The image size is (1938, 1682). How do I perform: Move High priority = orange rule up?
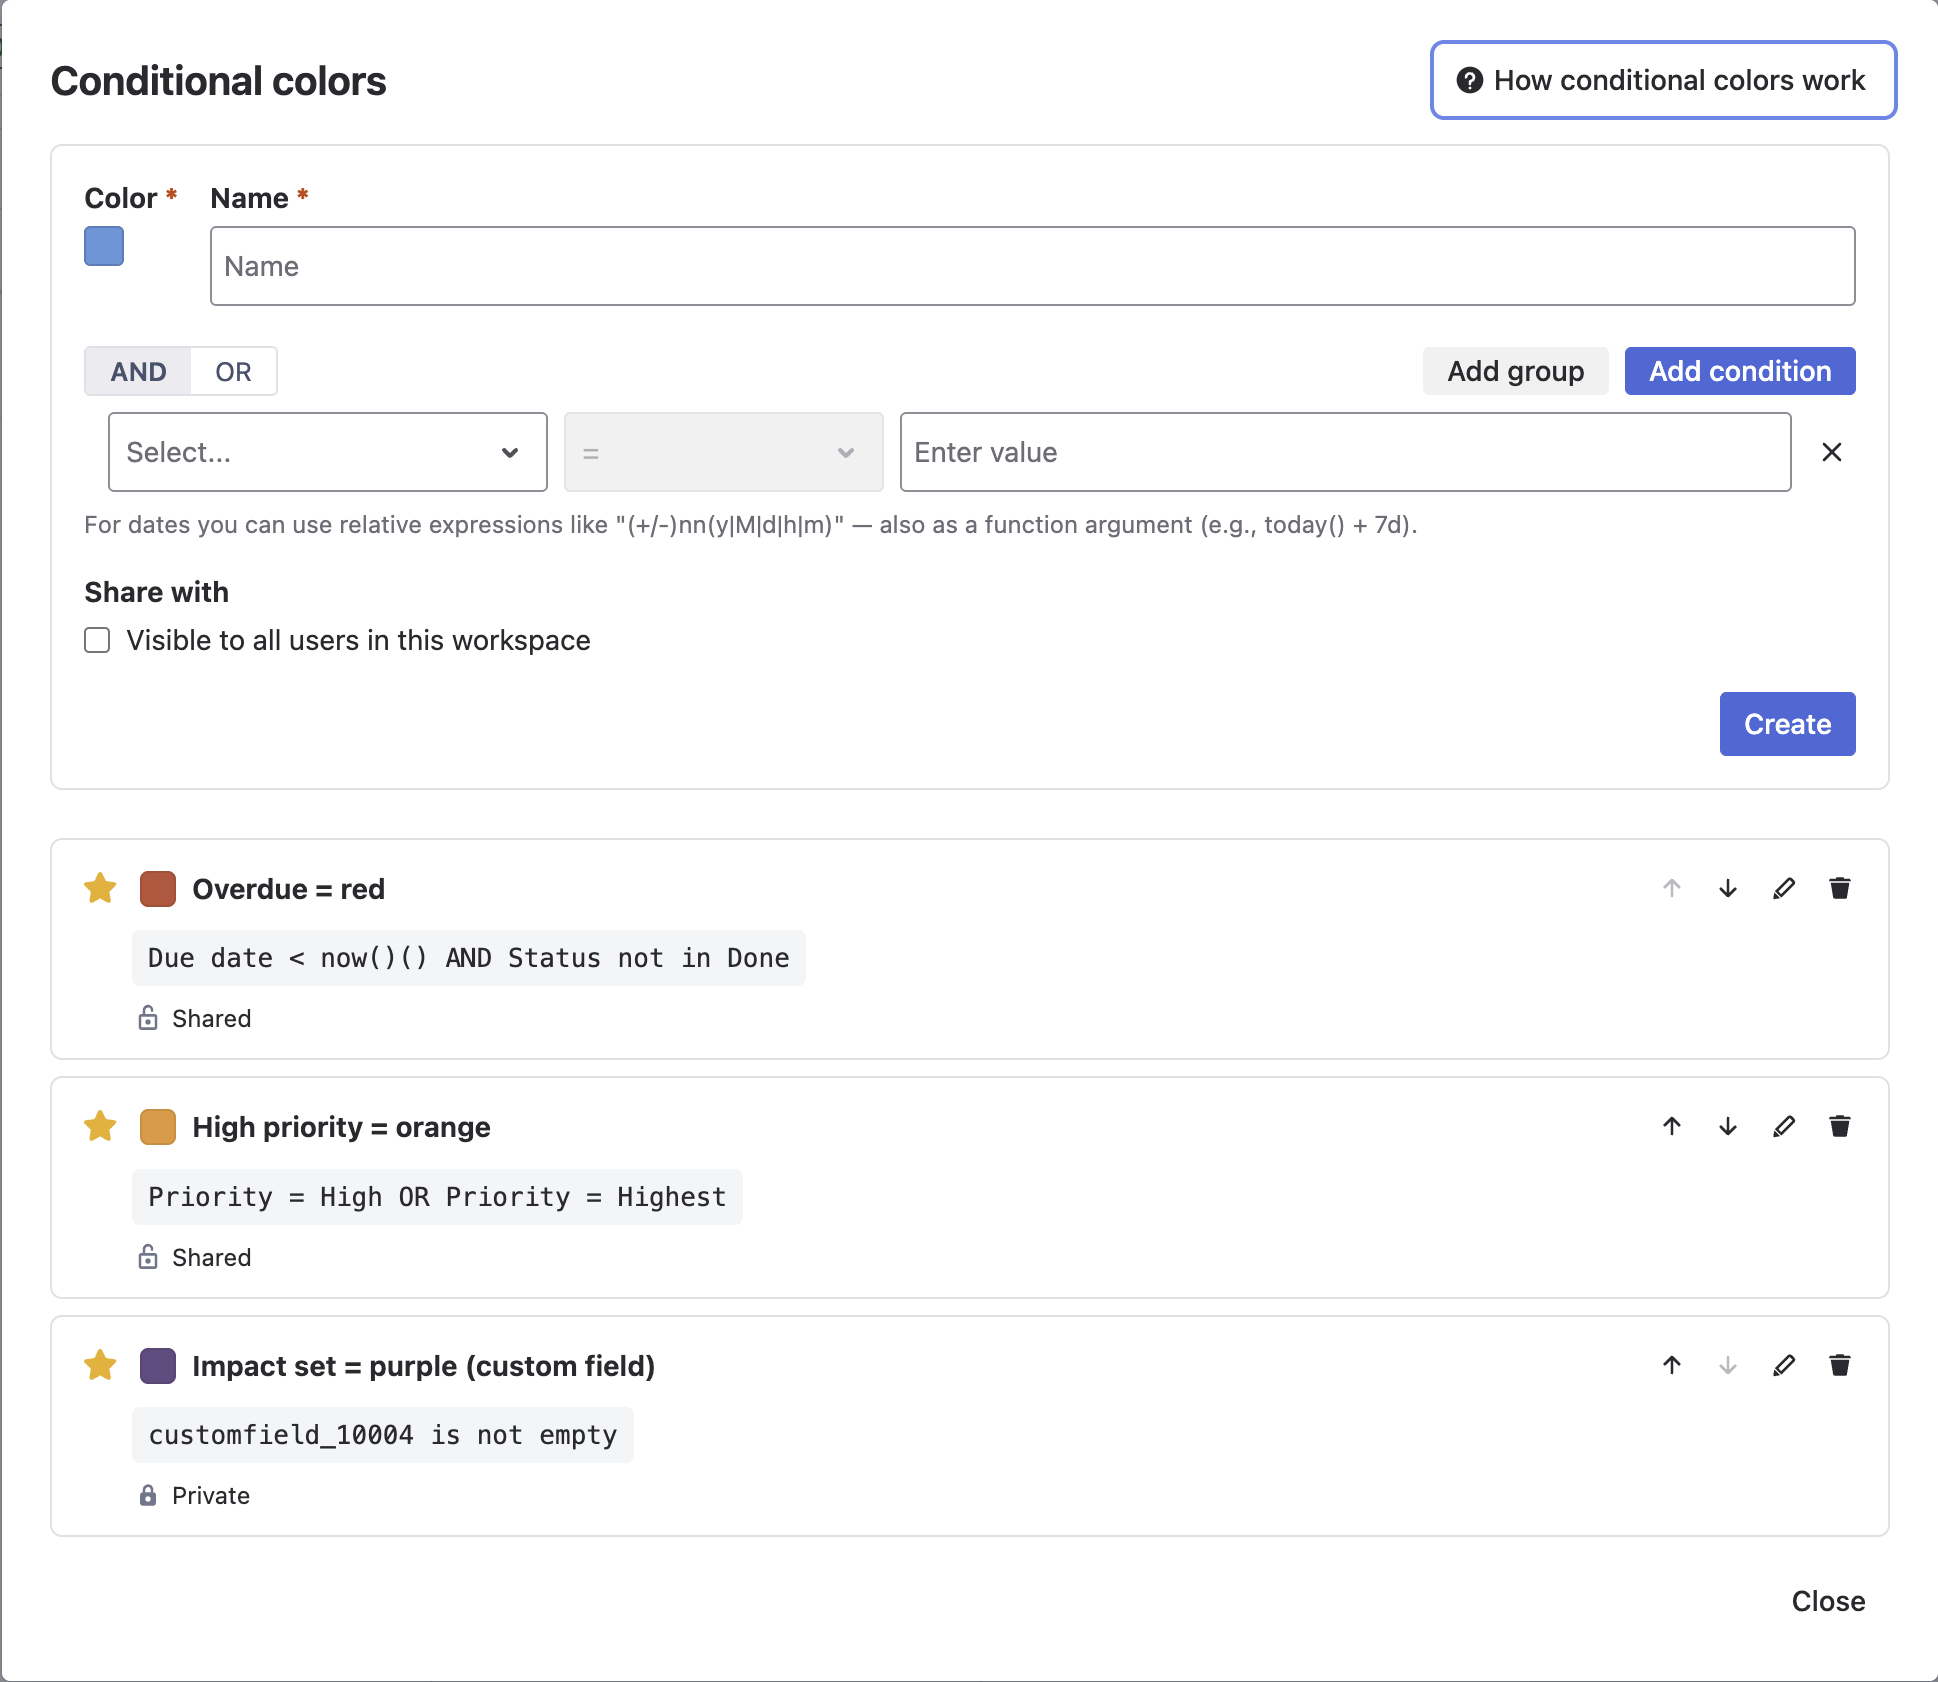coord(1672,1126)
